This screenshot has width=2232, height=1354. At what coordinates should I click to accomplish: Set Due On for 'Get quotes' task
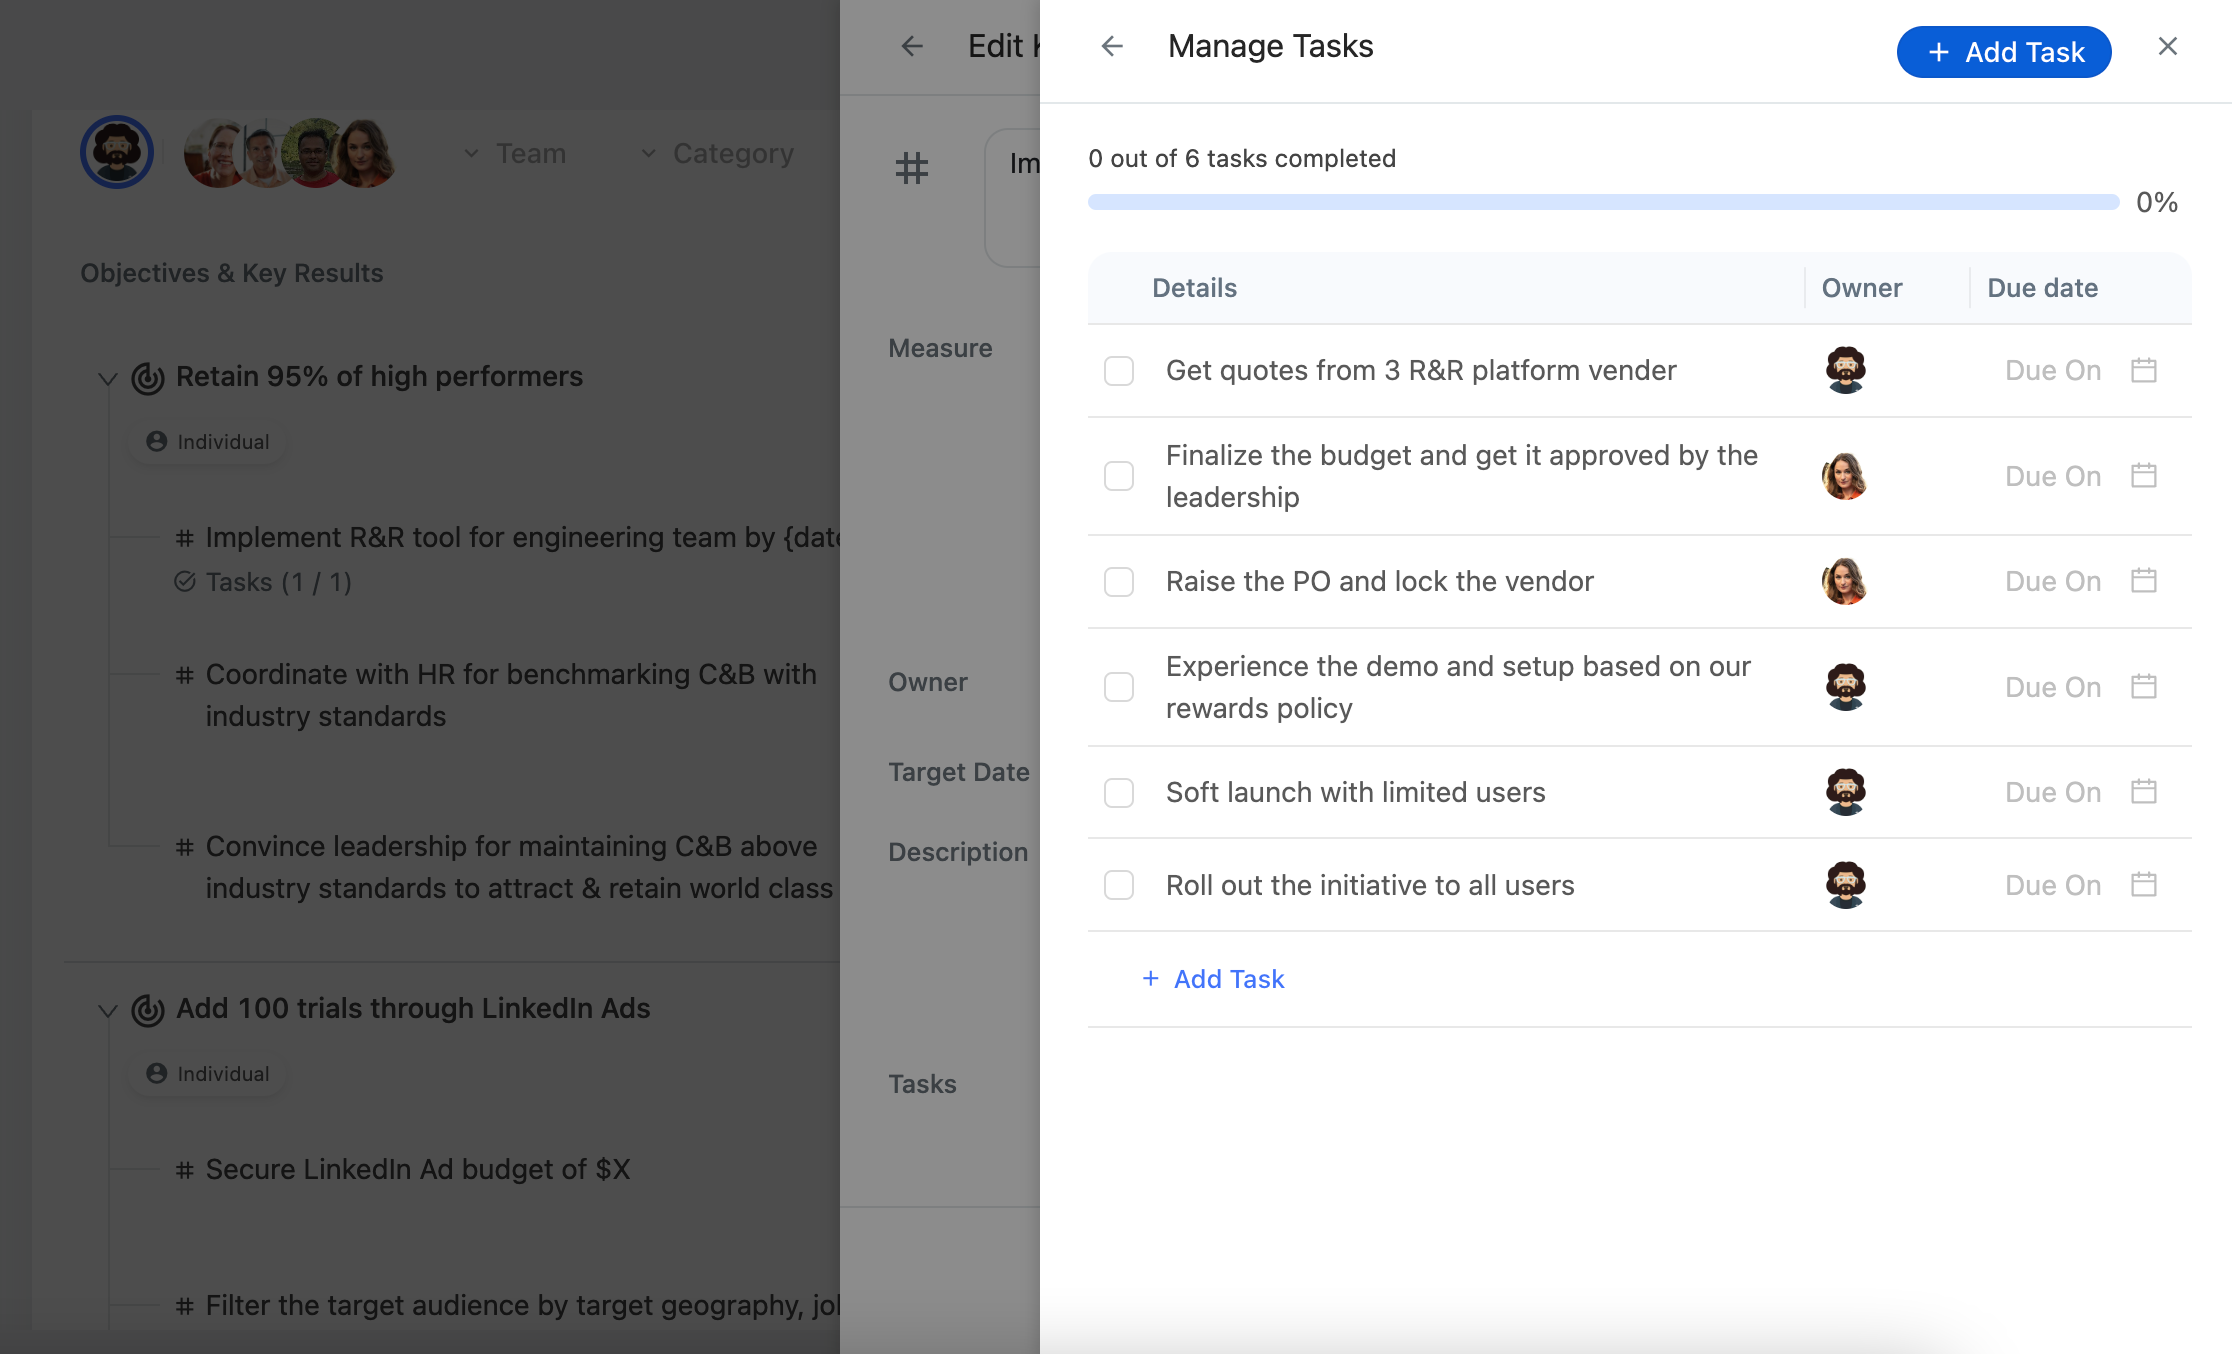coord(2053,371)
